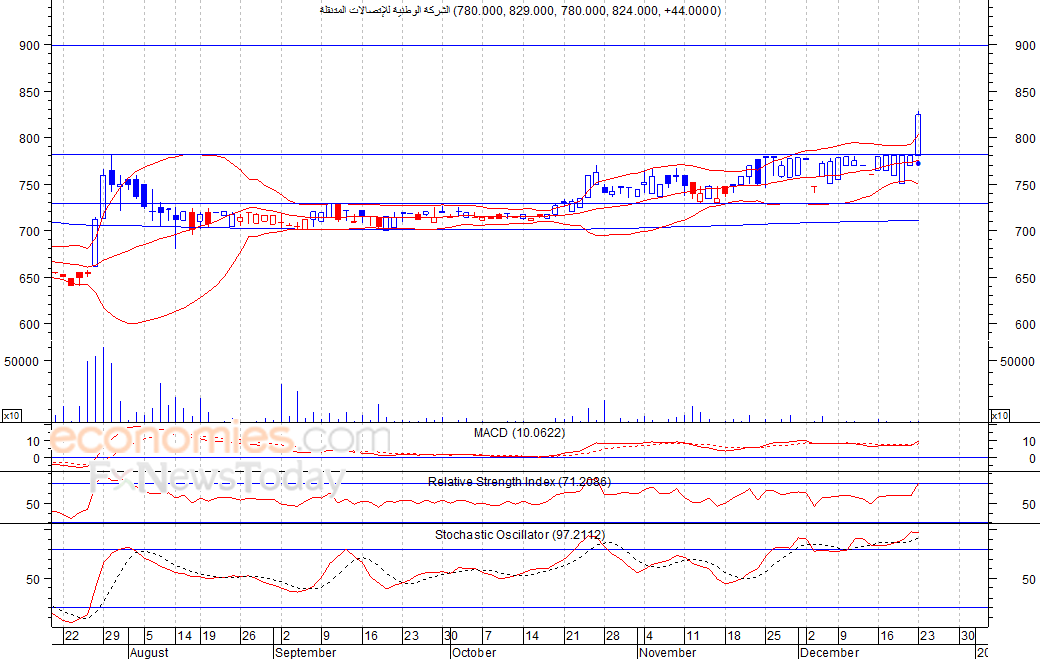
Task: Click the October 28 date label
Action: pos(612,636)
